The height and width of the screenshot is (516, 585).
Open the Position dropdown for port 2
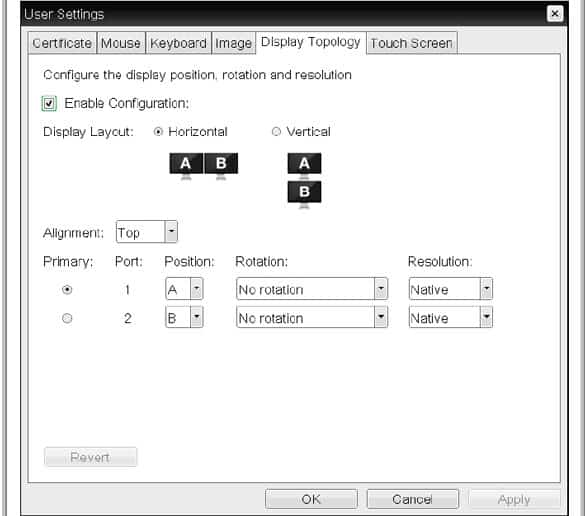click(x=184, y=317)
